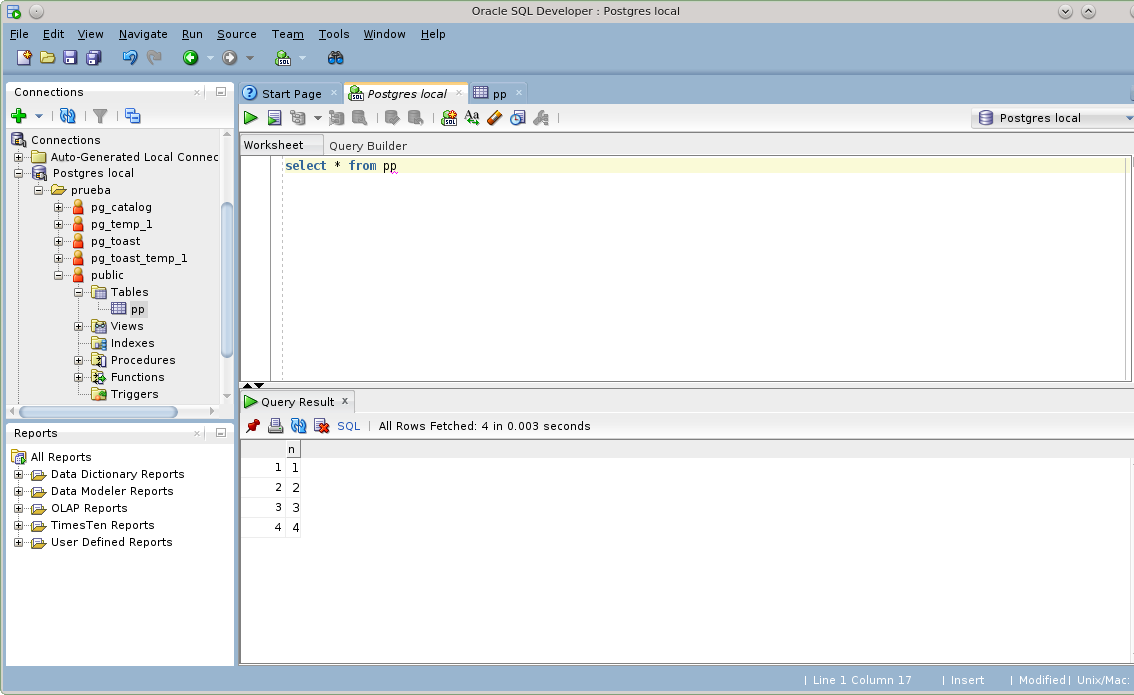Switch to the pp table tab
Image resolution: width=1134 pixels, height=695 pixels.
pos(498,93)
